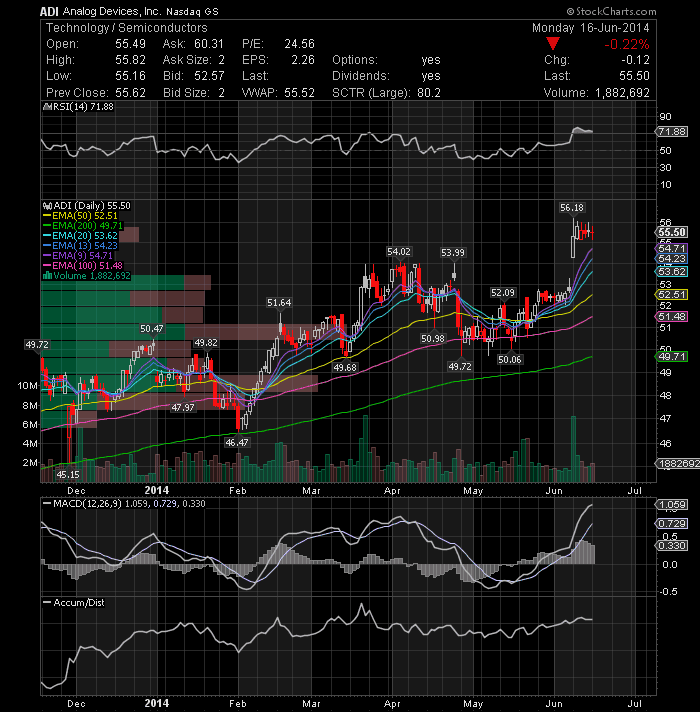This screenshot has height=712, width=700.
Task: Click Technology / Semiconductors sector label
Action: pos(127,28)
